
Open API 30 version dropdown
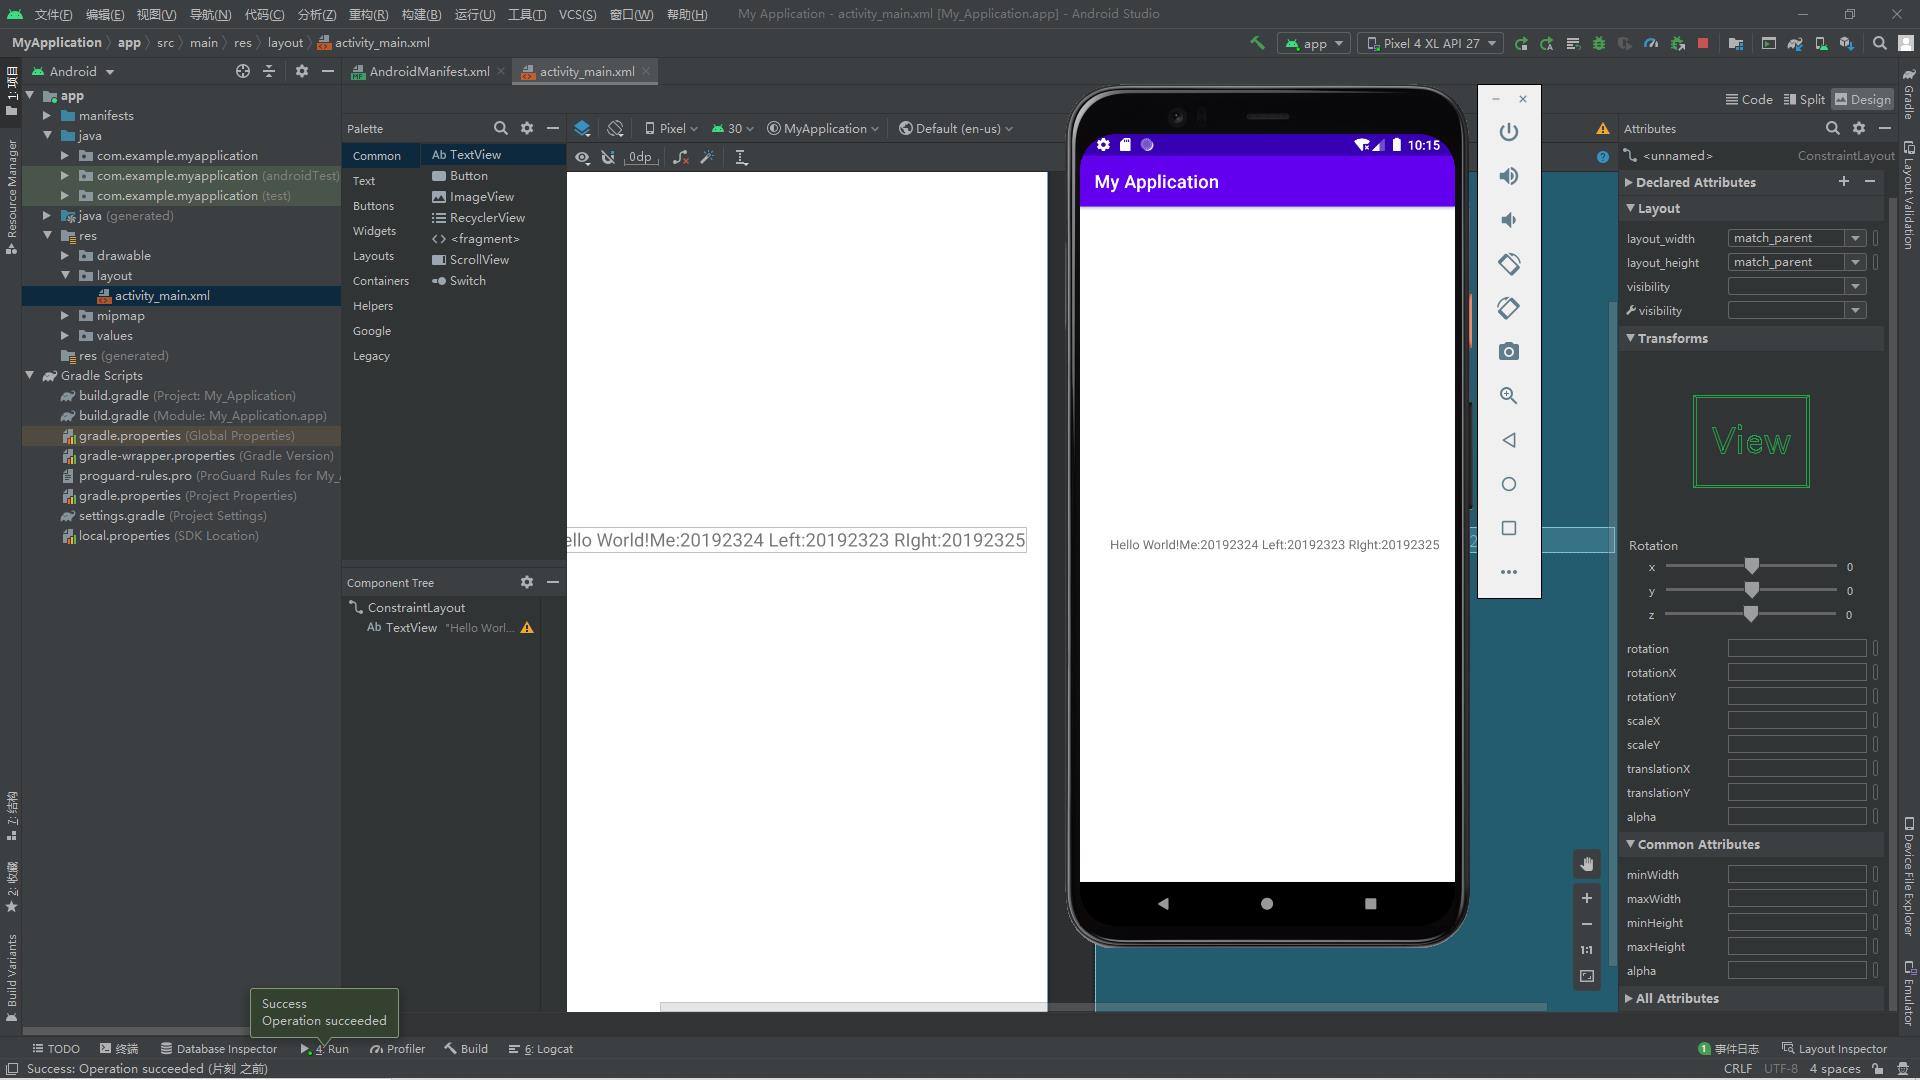(732, 128)
